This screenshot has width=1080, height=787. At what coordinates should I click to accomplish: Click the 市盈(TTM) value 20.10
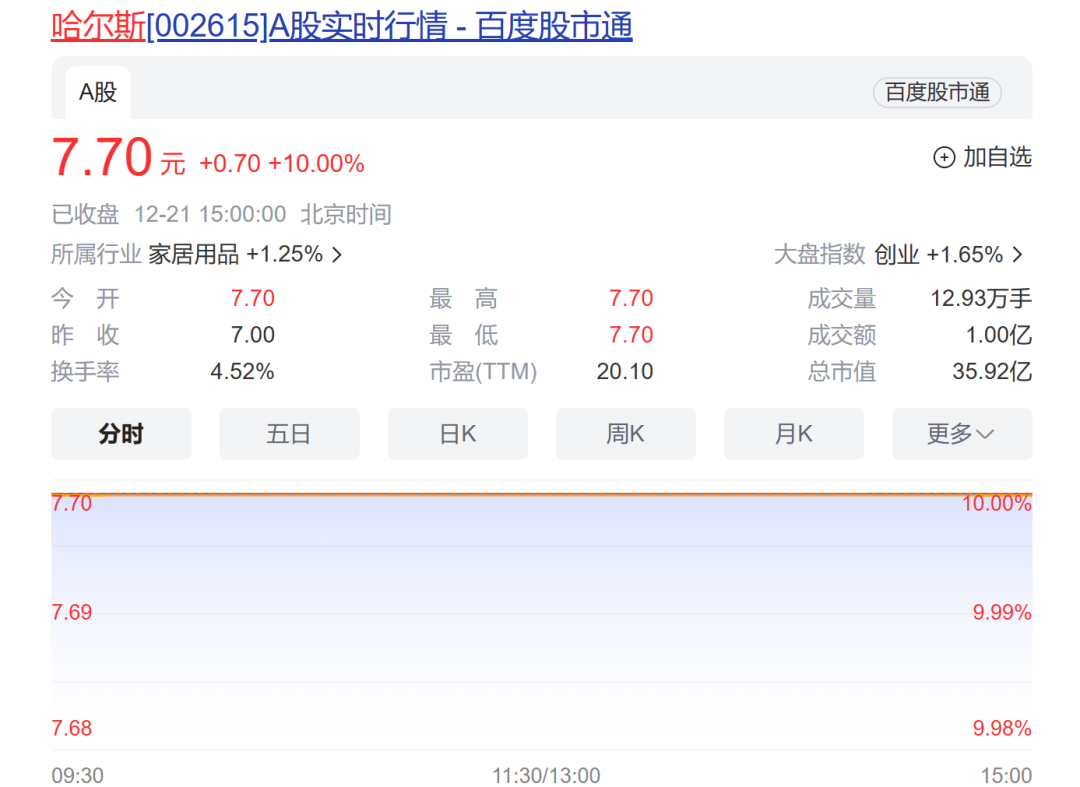(625, 372)
